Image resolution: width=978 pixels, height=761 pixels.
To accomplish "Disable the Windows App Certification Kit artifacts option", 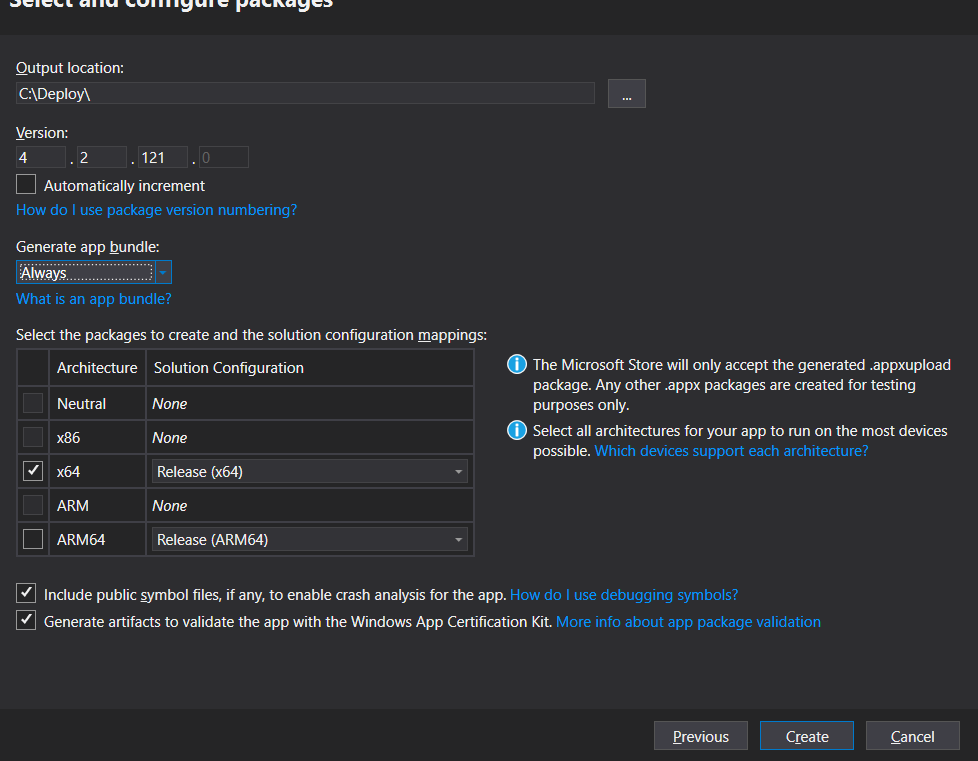I will coord(25,620).
